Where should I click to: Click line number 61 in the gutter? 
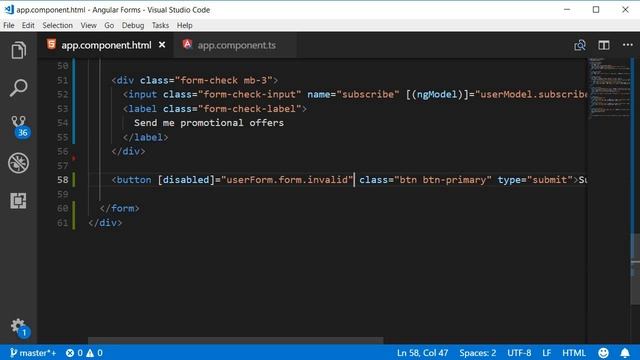point(63,222)
